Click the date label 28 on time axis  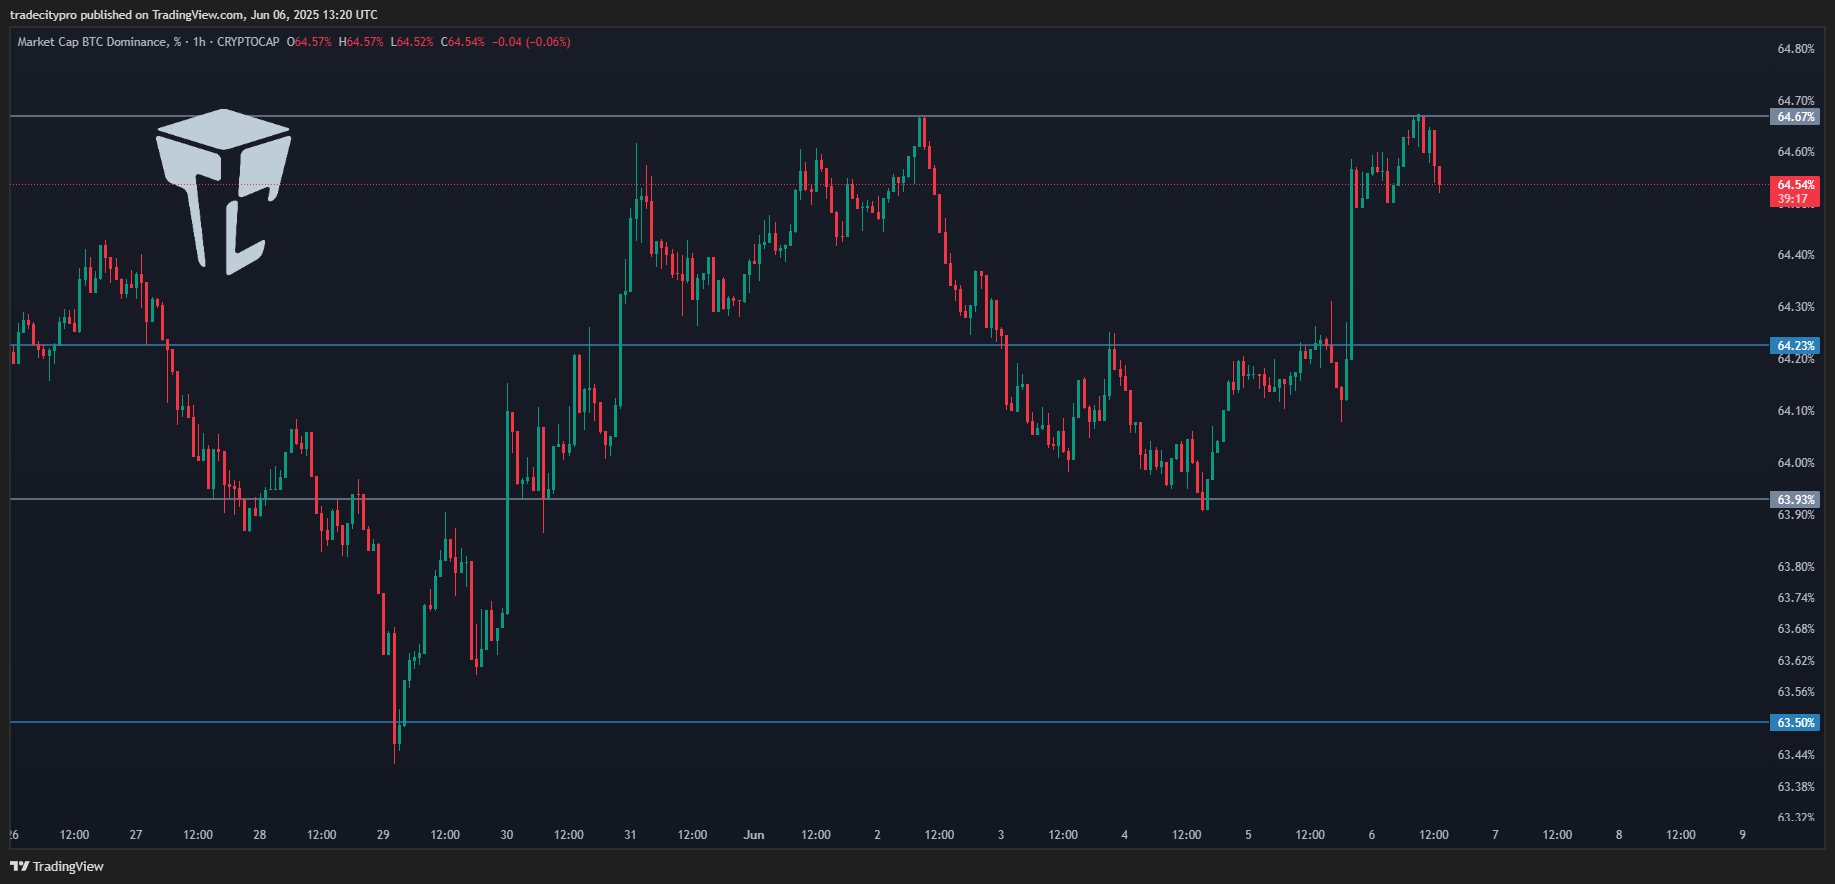click(x=260, y=835)
